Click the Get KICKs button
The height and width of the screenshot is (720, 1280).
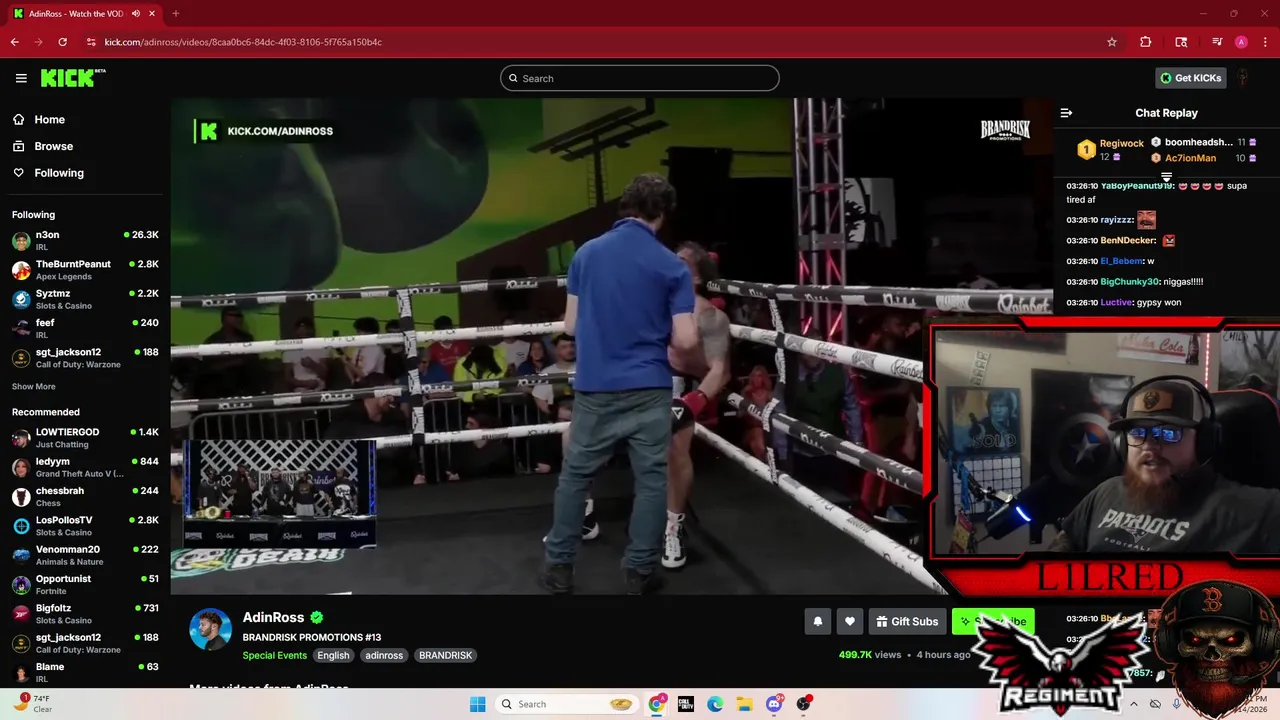coord(1190,78)
